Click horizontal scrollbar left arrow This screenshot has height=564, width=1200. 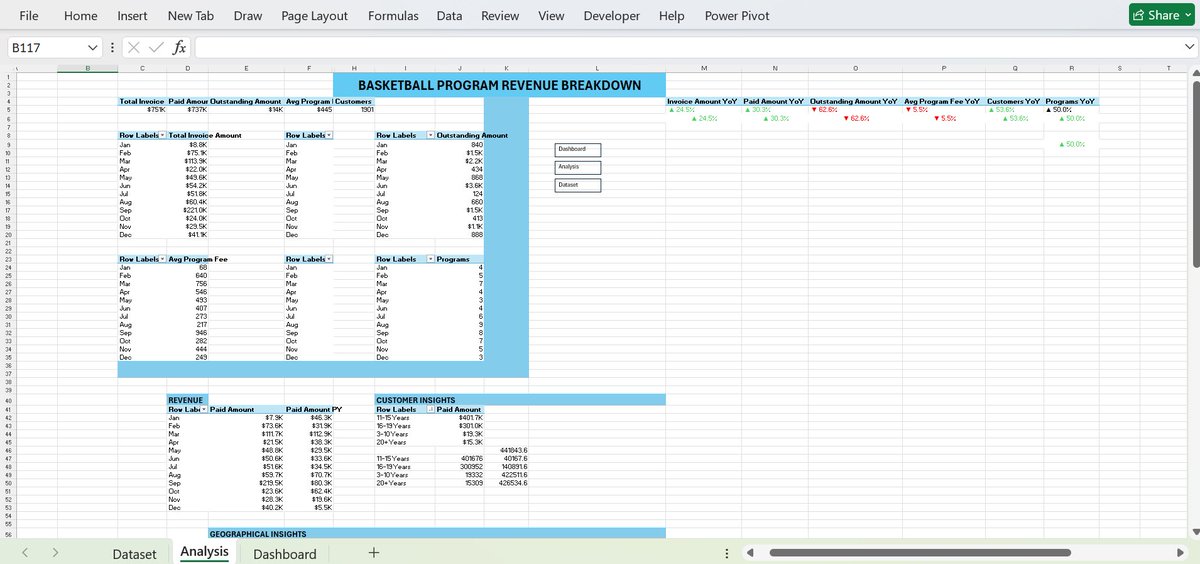pyautogui.click(x=751, y=552)
